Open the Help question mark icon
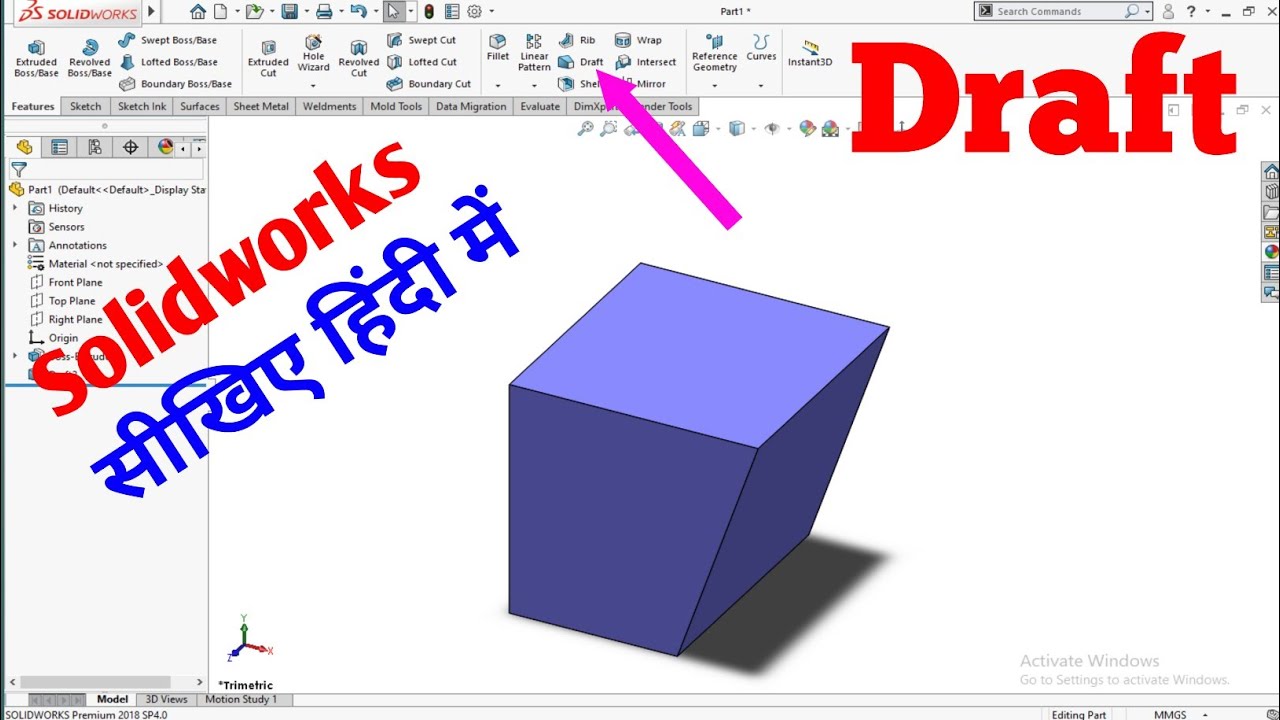Screen dimensions: 1280x720 point(1191,12)
